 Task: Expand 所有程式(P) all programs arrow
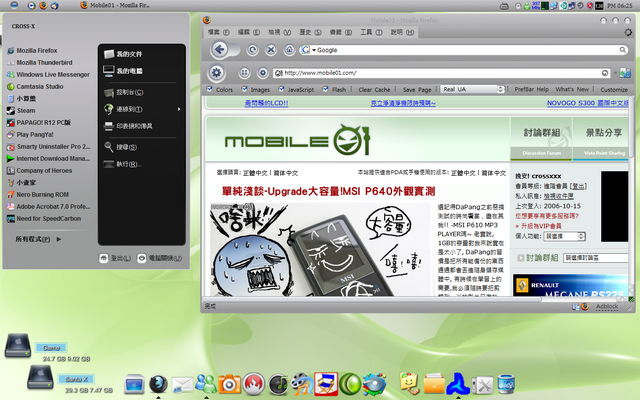tap(59, 239)
